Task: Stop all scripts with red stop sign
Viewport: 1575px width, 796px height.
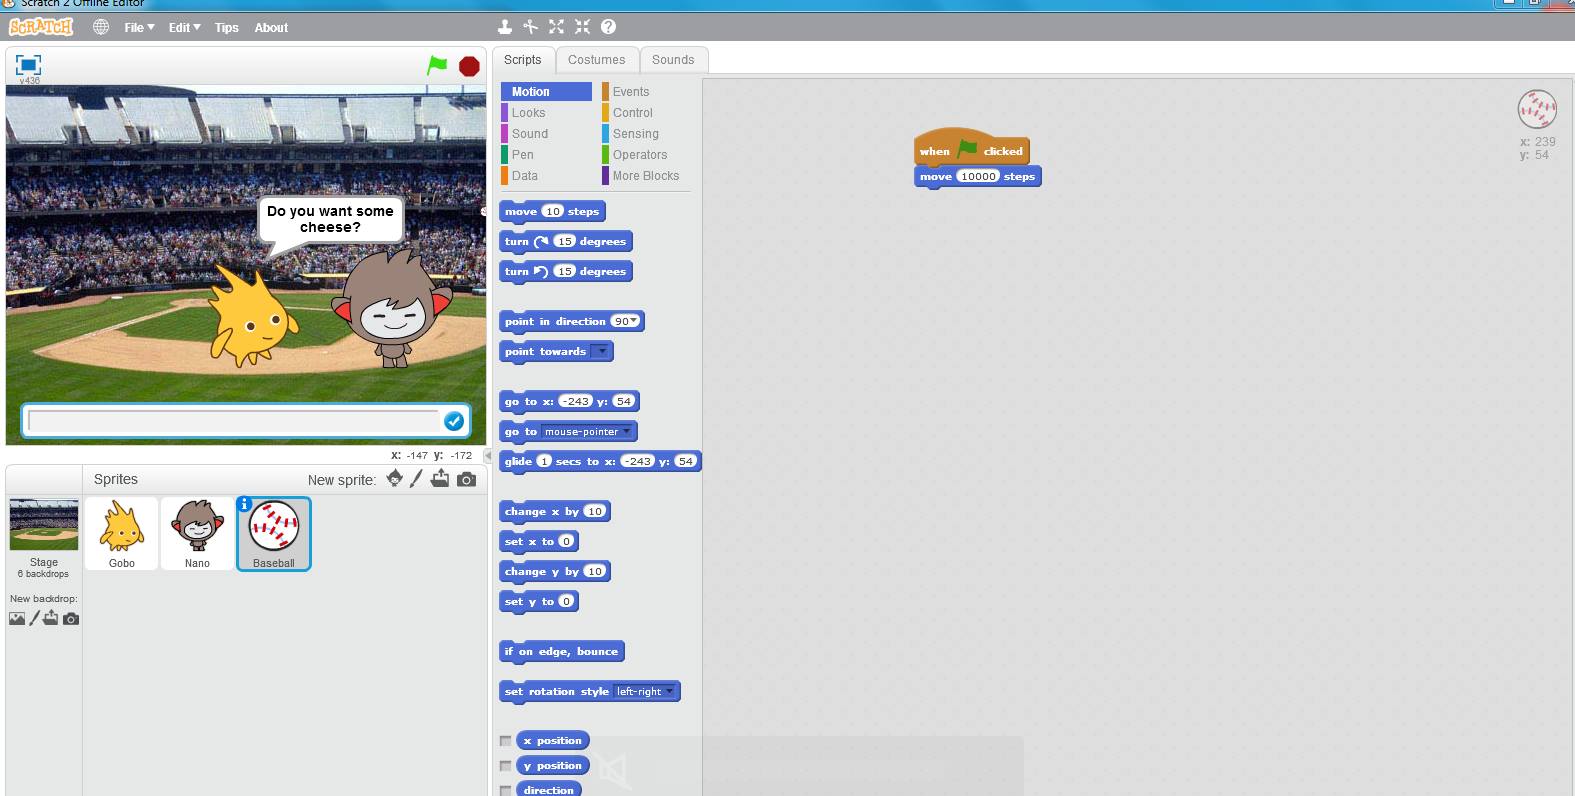Action: (x=469, y=66)
